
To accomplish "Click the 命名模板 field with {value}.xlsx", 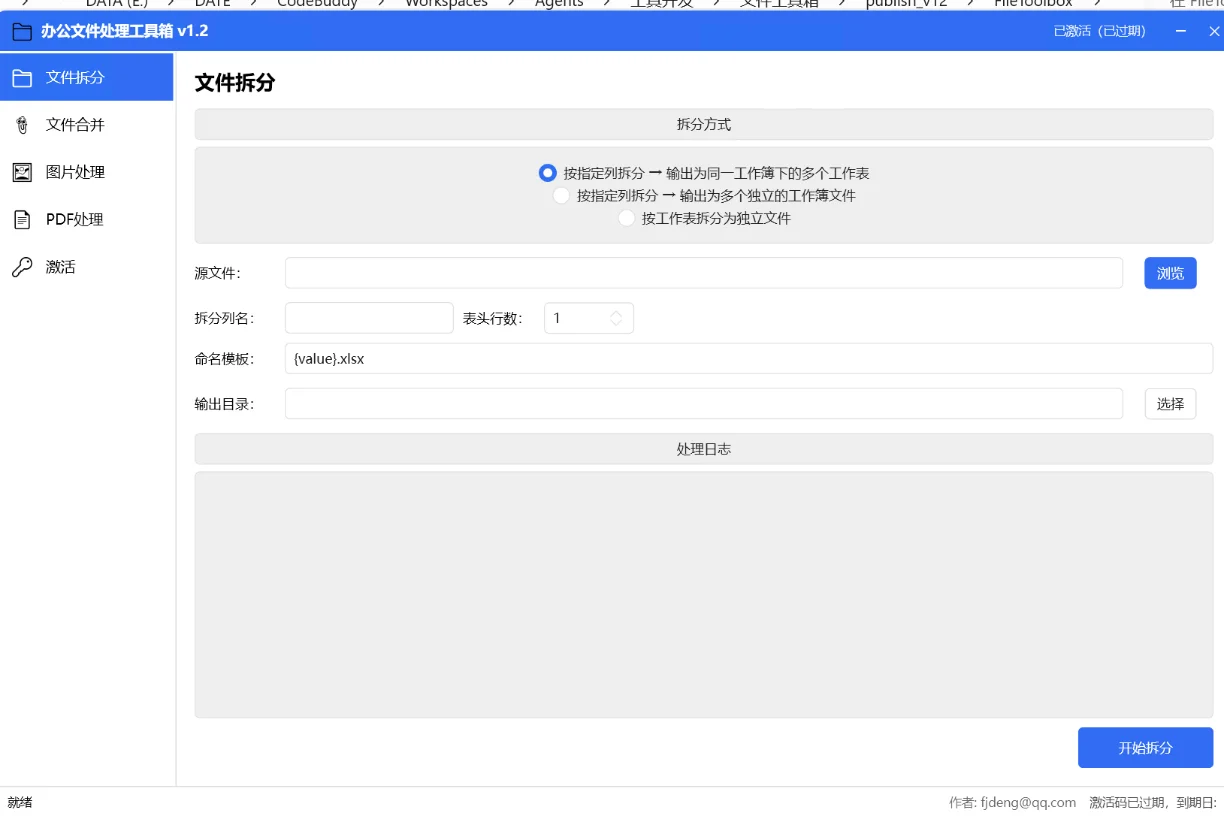I will 749,358.
